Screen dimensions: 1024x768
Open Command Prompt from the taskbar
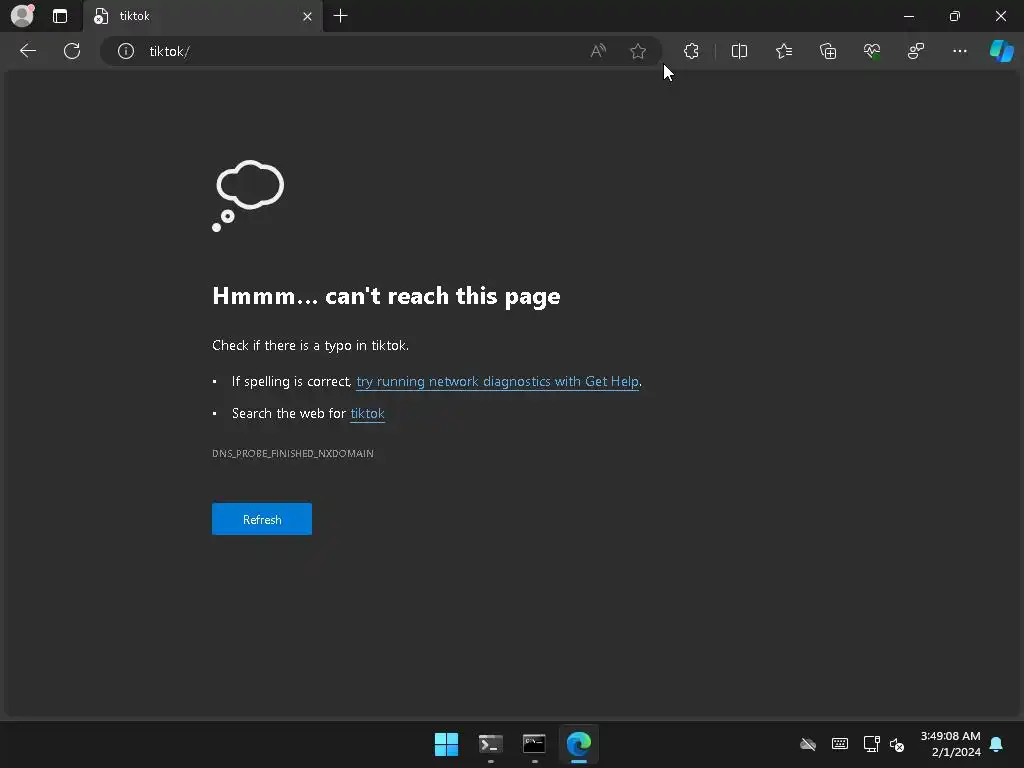click(x=534, y=744)
